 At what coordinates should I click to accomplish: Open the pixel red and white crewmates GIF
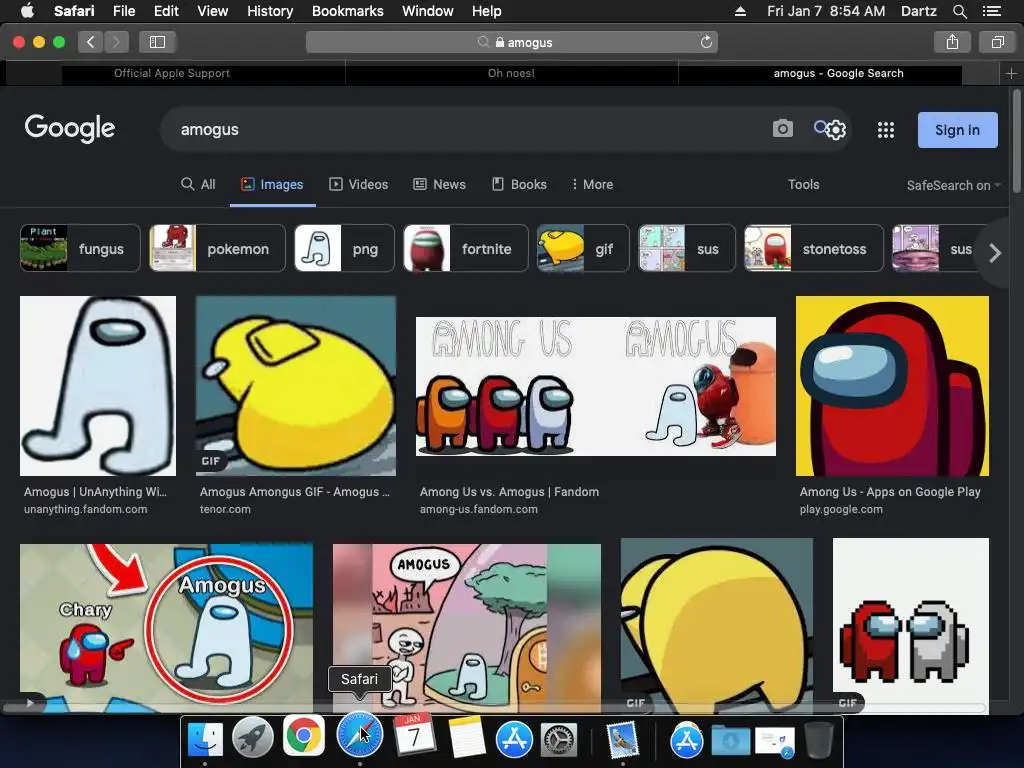pos(910,625)
